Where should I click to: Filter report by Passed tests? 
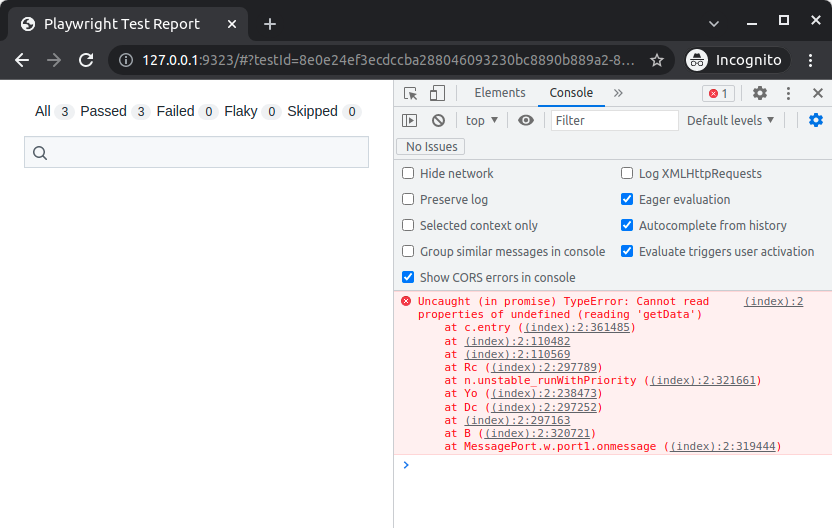click(x=114, y=111)
